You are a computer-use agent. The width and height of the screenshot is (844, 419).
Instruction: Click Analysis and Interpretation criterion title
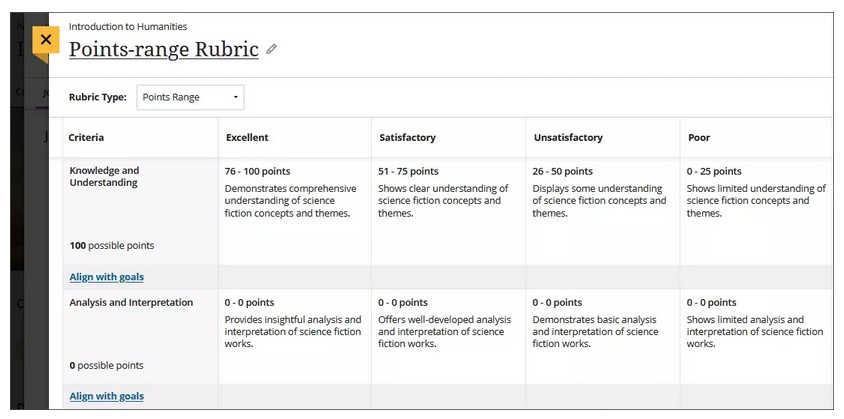click(131, 302)
